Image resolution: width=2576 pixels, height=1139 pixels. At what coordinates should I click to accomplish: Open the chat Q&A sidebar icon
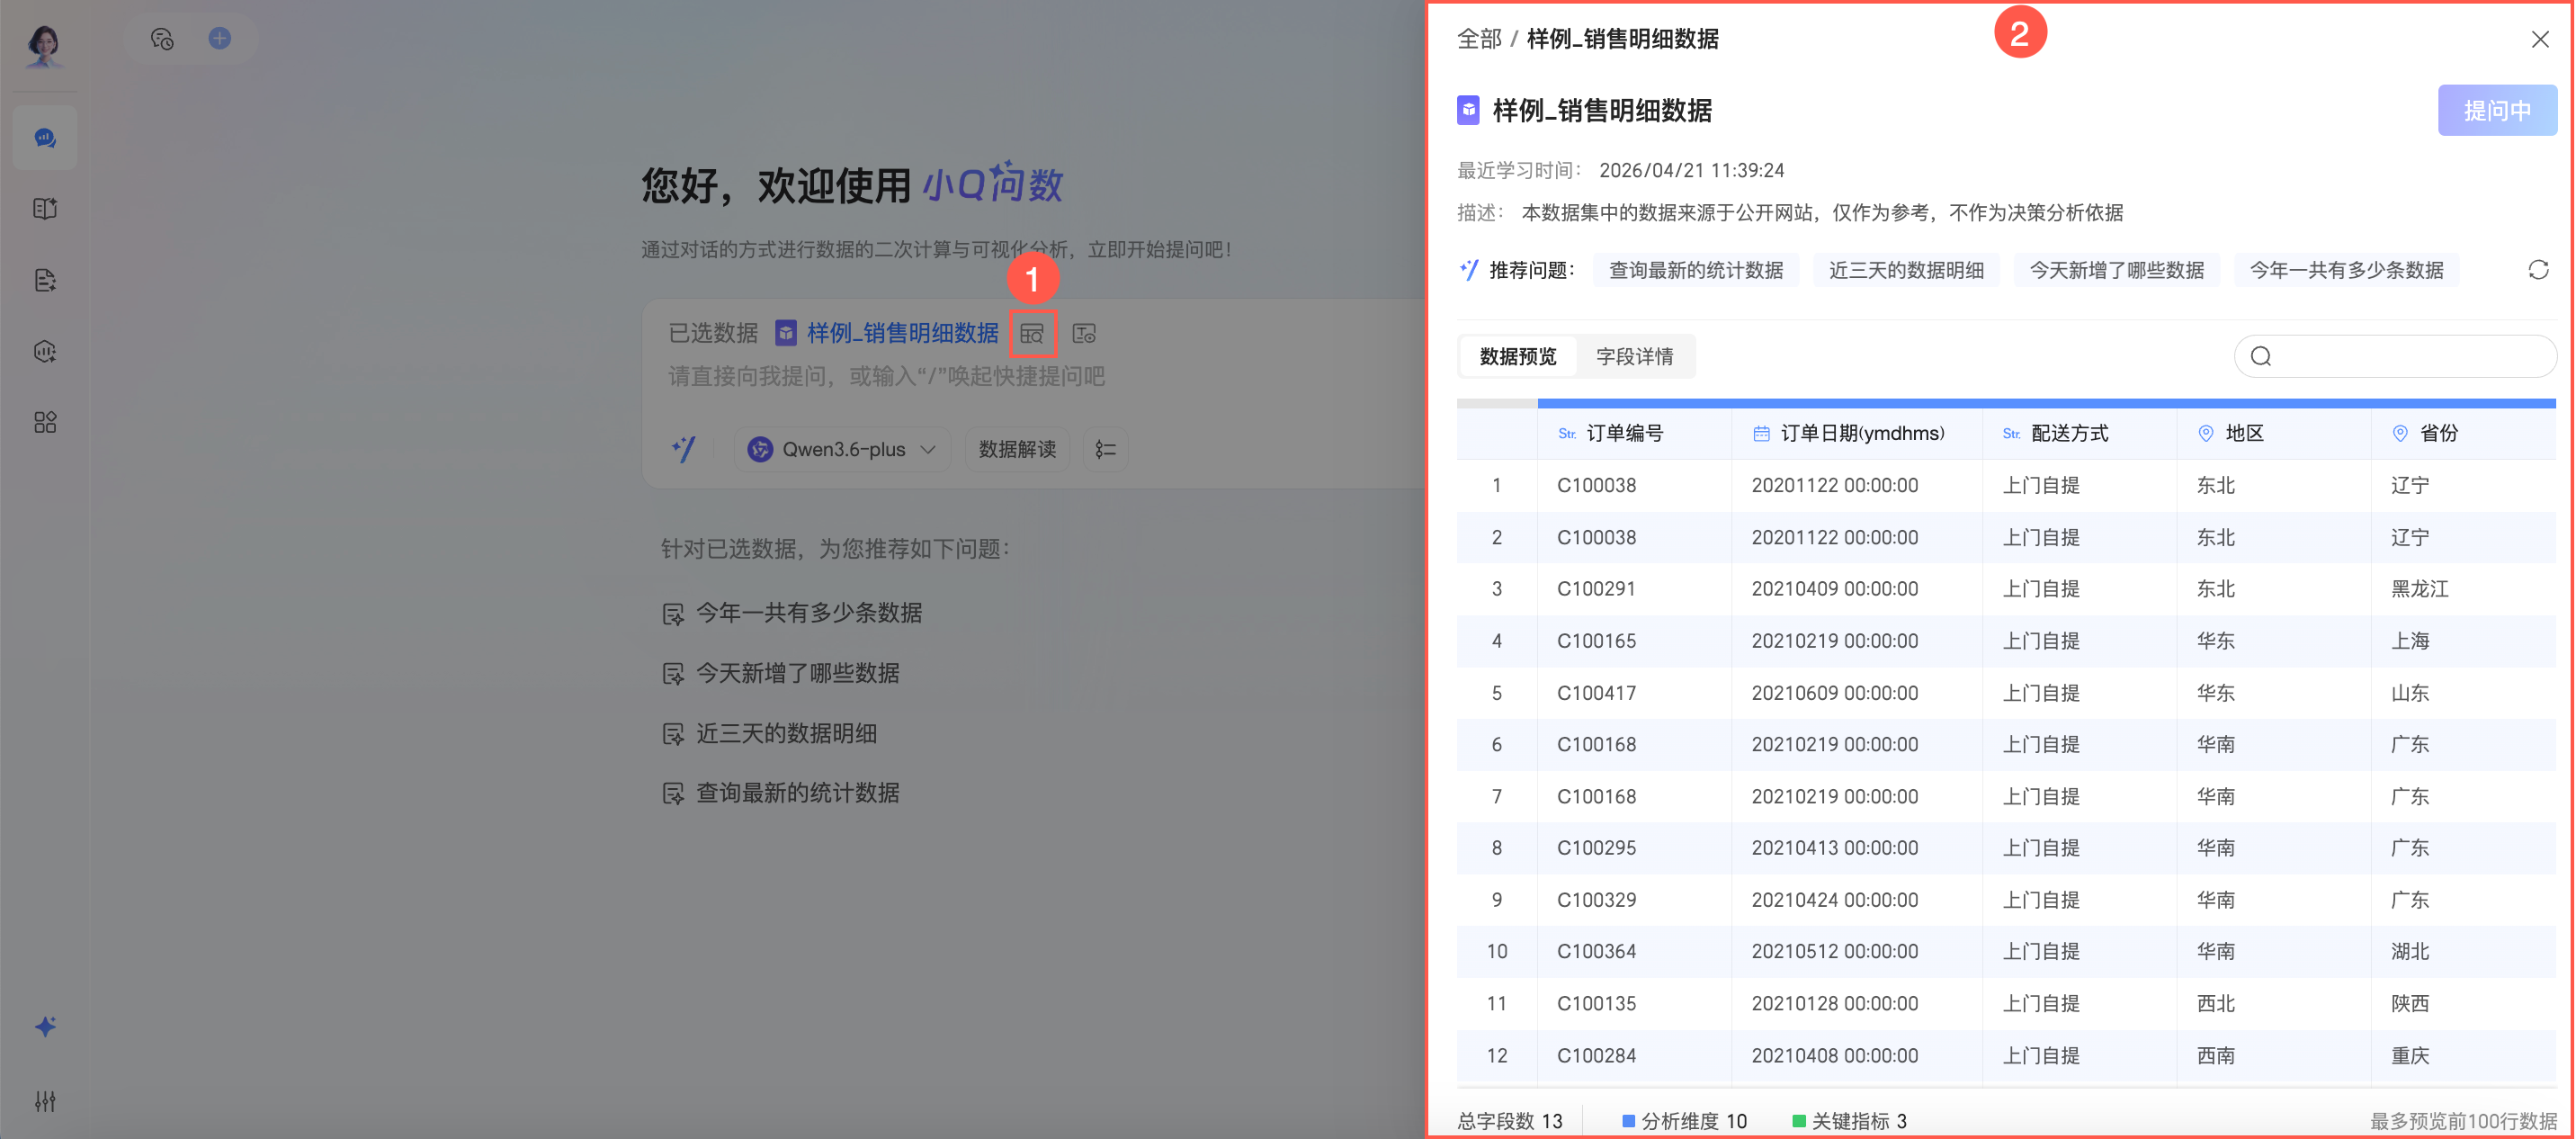[x=45, y=137]
